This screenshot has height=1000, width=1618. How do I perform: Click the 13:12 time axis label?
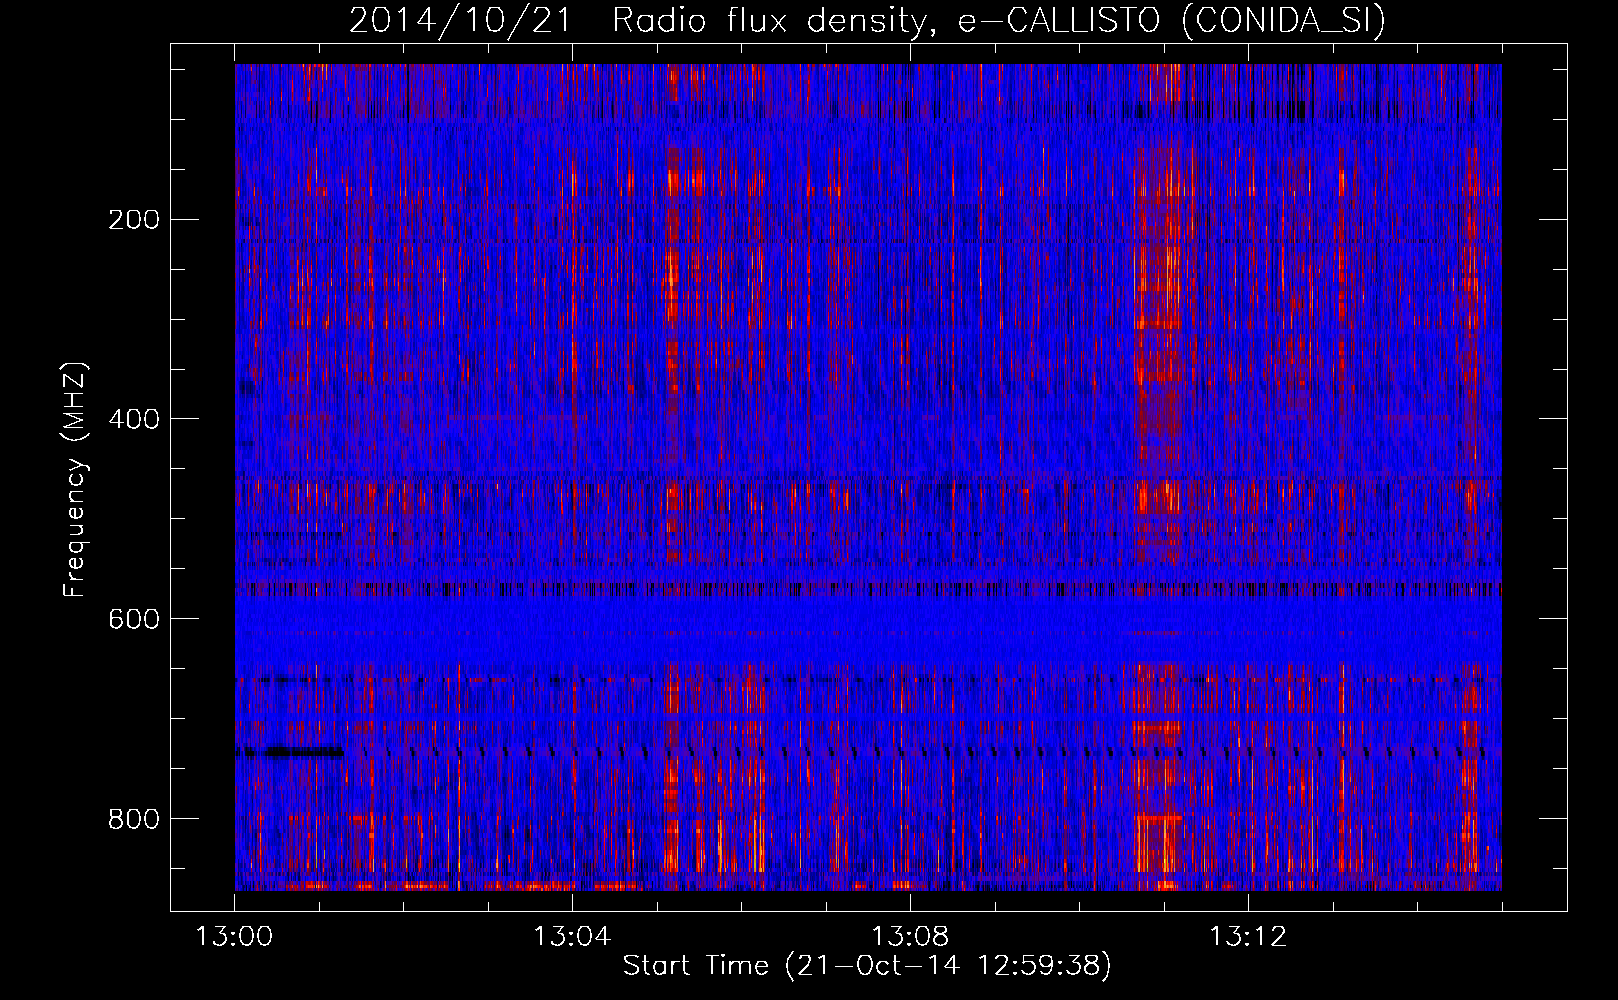(x=1248, y=937)
